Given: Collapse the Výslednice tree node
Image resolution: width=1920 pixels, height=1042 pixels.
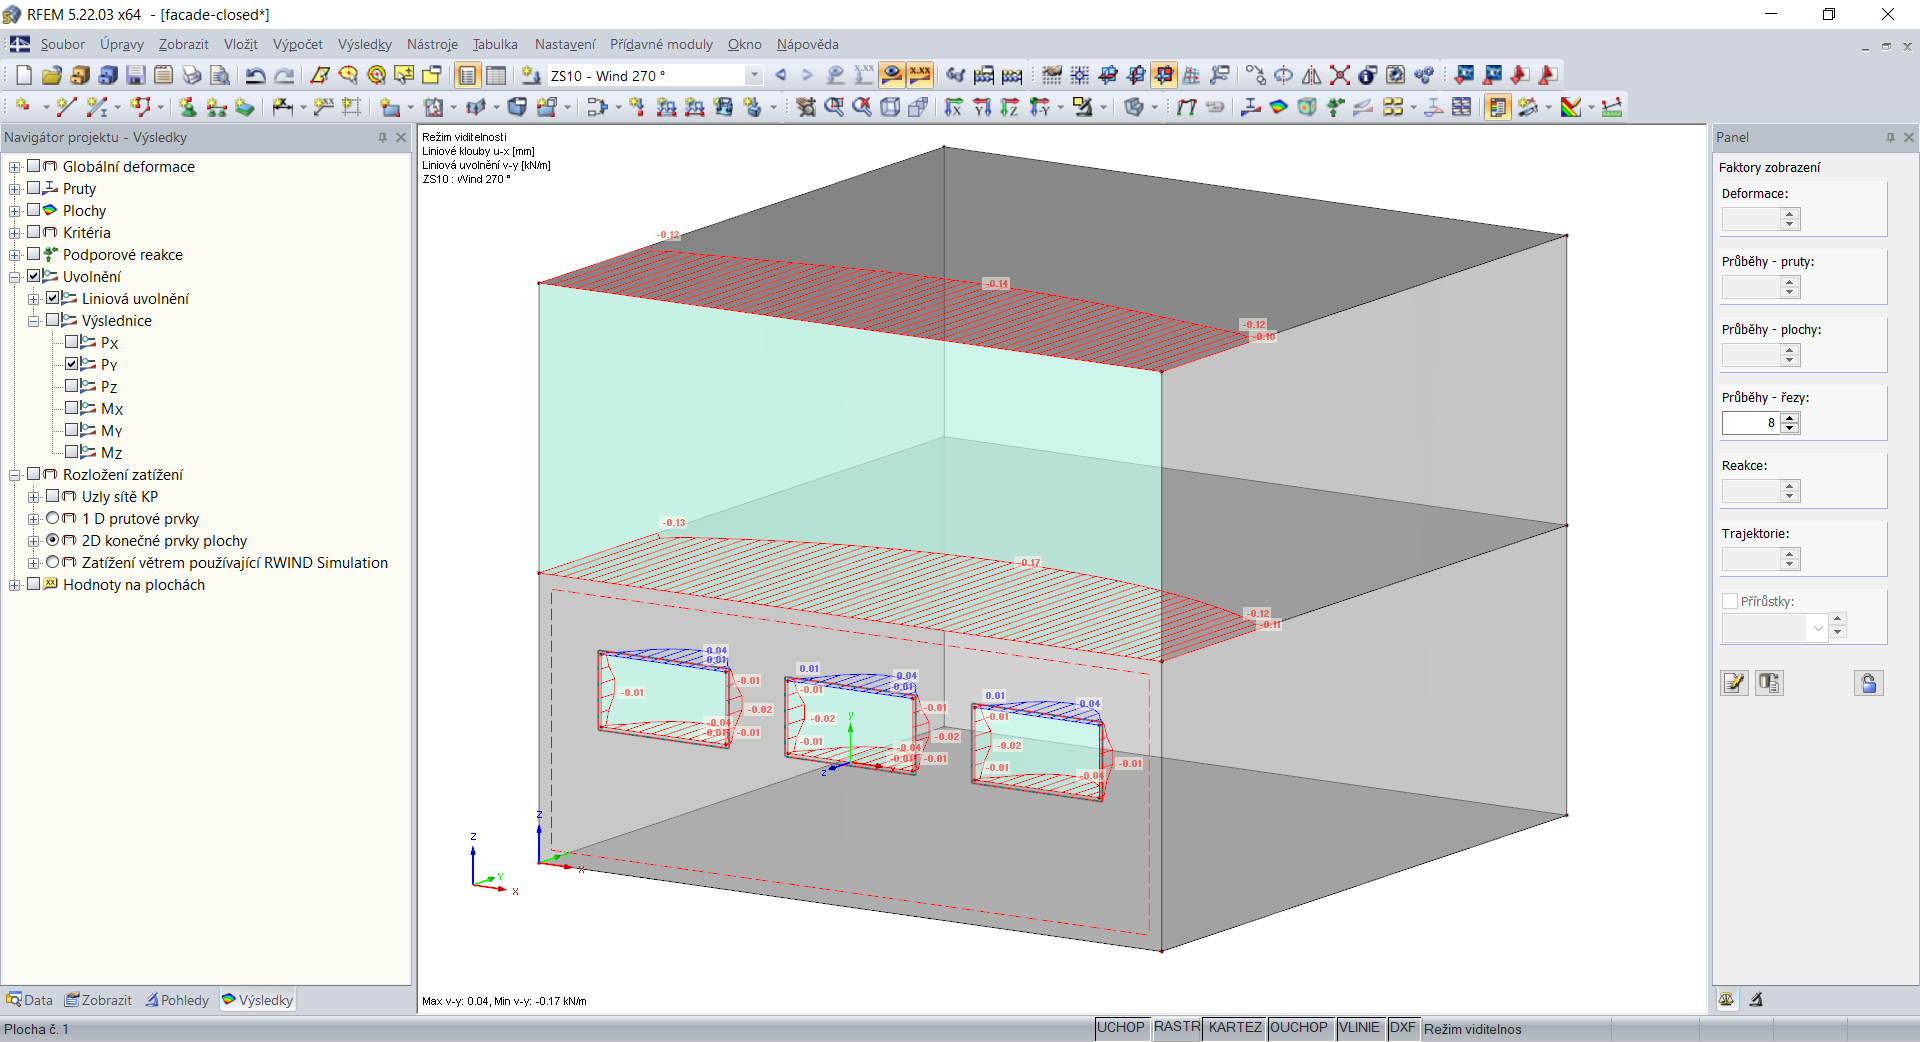Looking at the screenshot, I should 33,321.
